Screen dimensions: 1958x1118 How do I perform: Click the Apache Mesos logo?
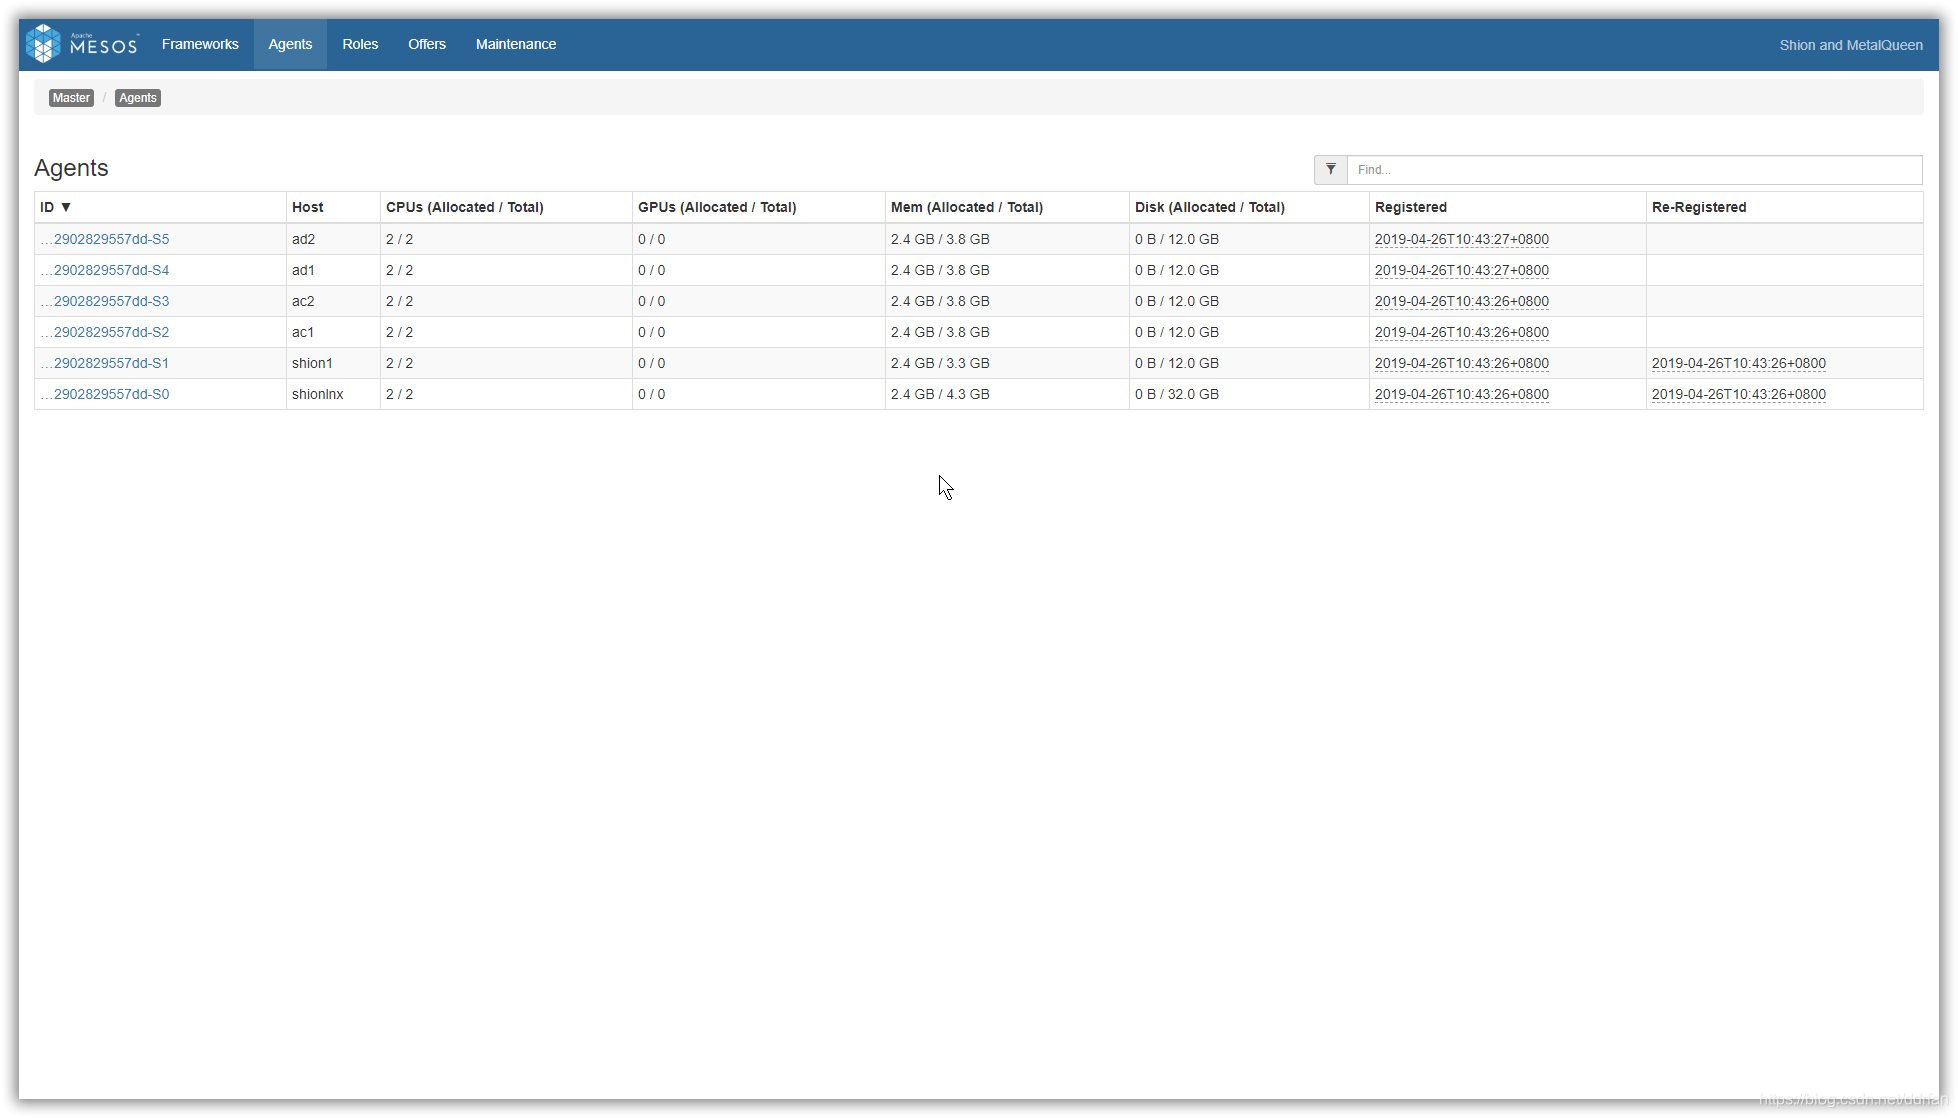pos(82,44)
